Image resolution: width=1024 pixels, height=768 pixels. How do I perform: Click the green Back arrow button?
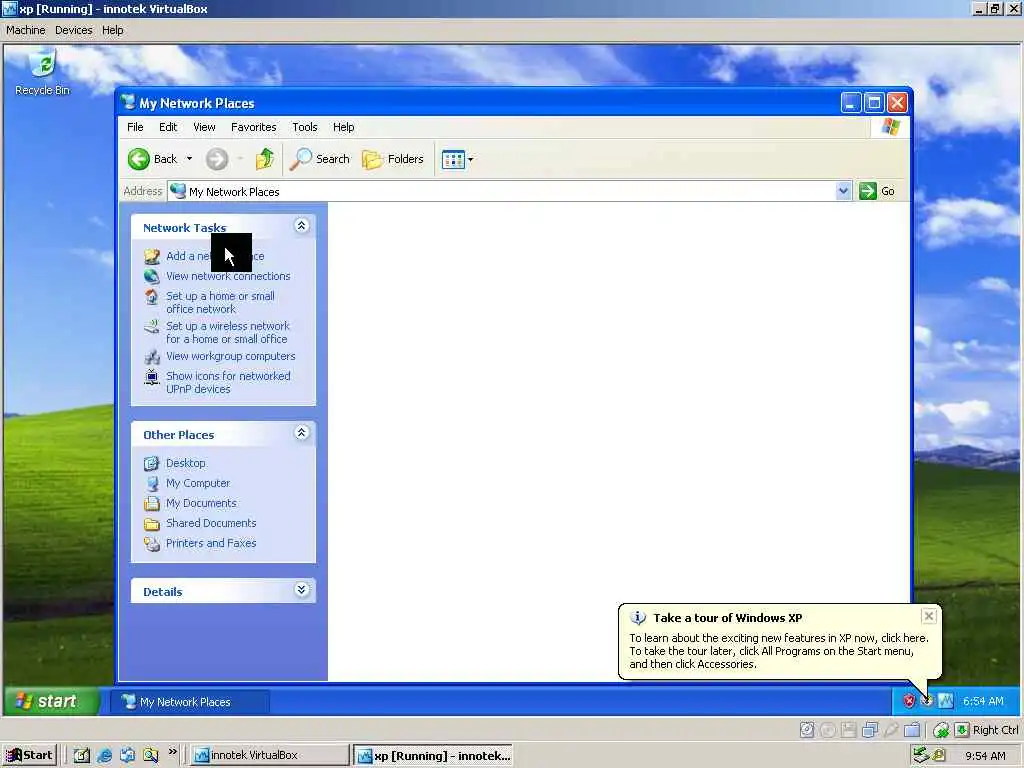[138, 159]
